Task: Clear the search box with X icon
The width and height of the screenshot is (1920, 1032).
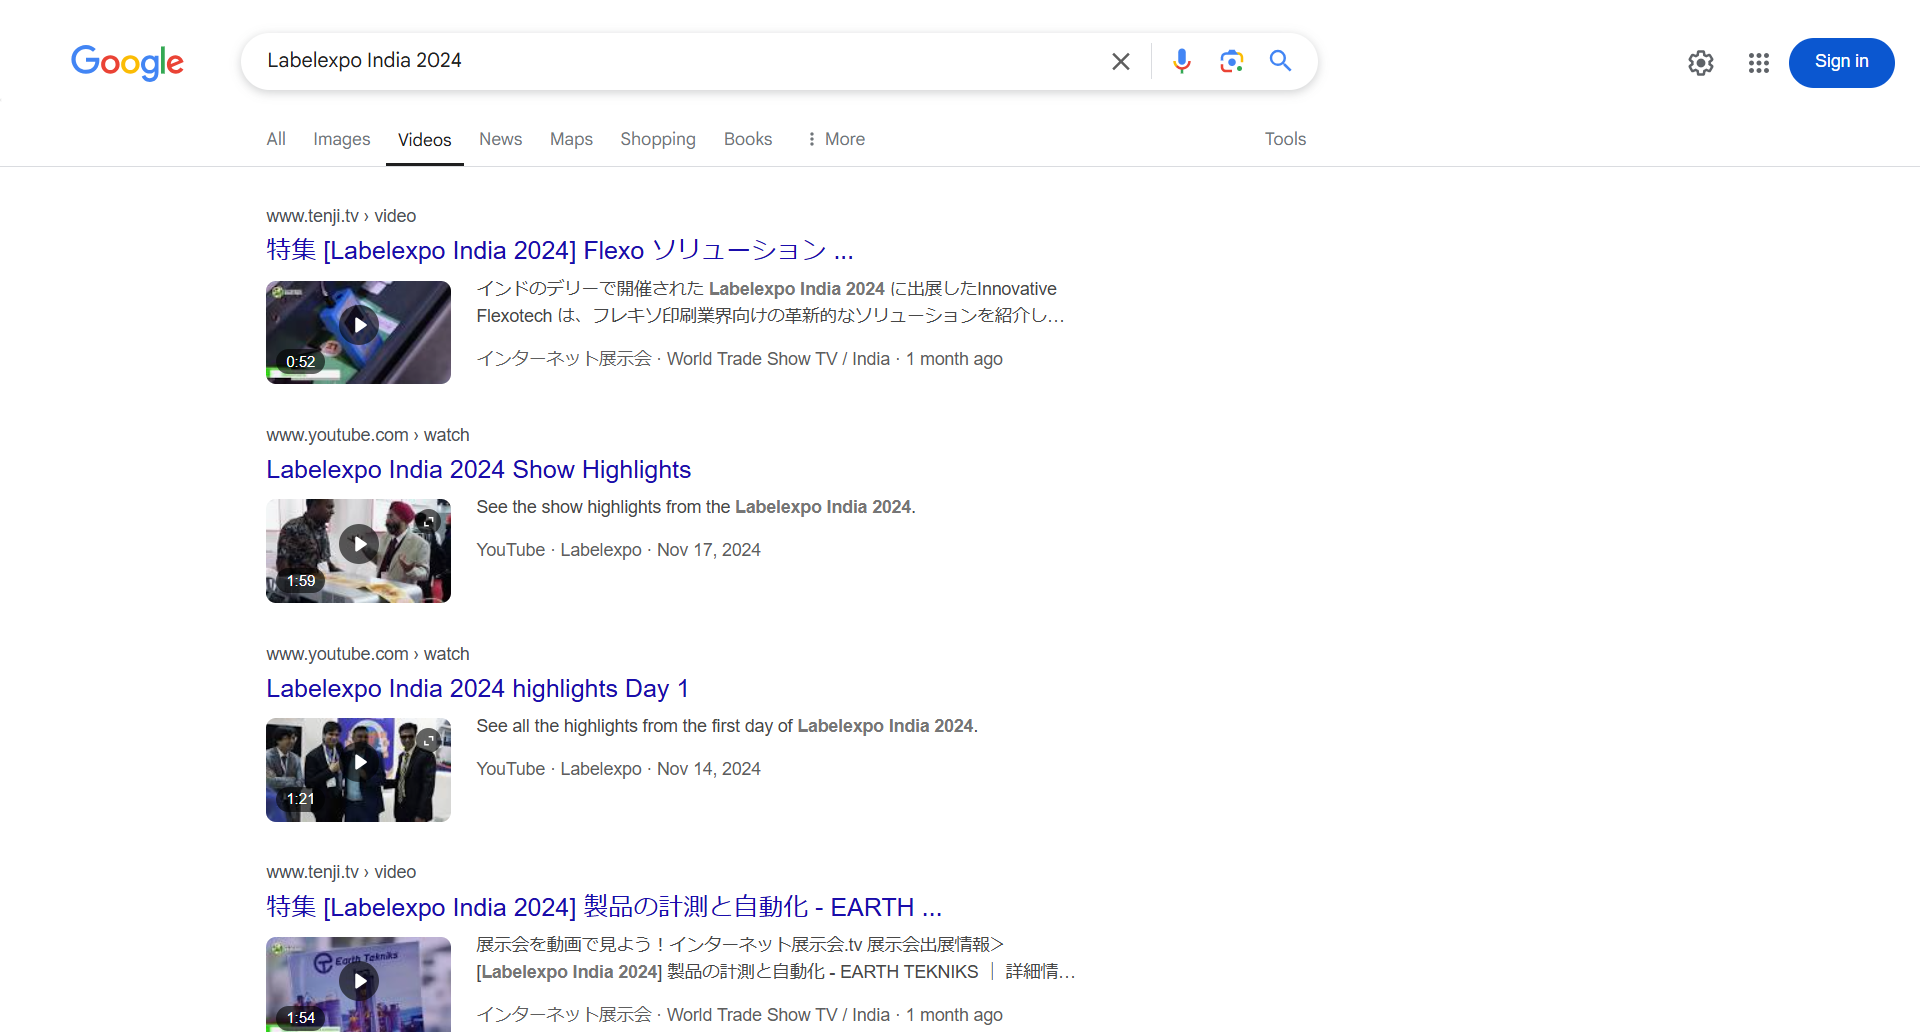Action: (x=1121, y=61)
